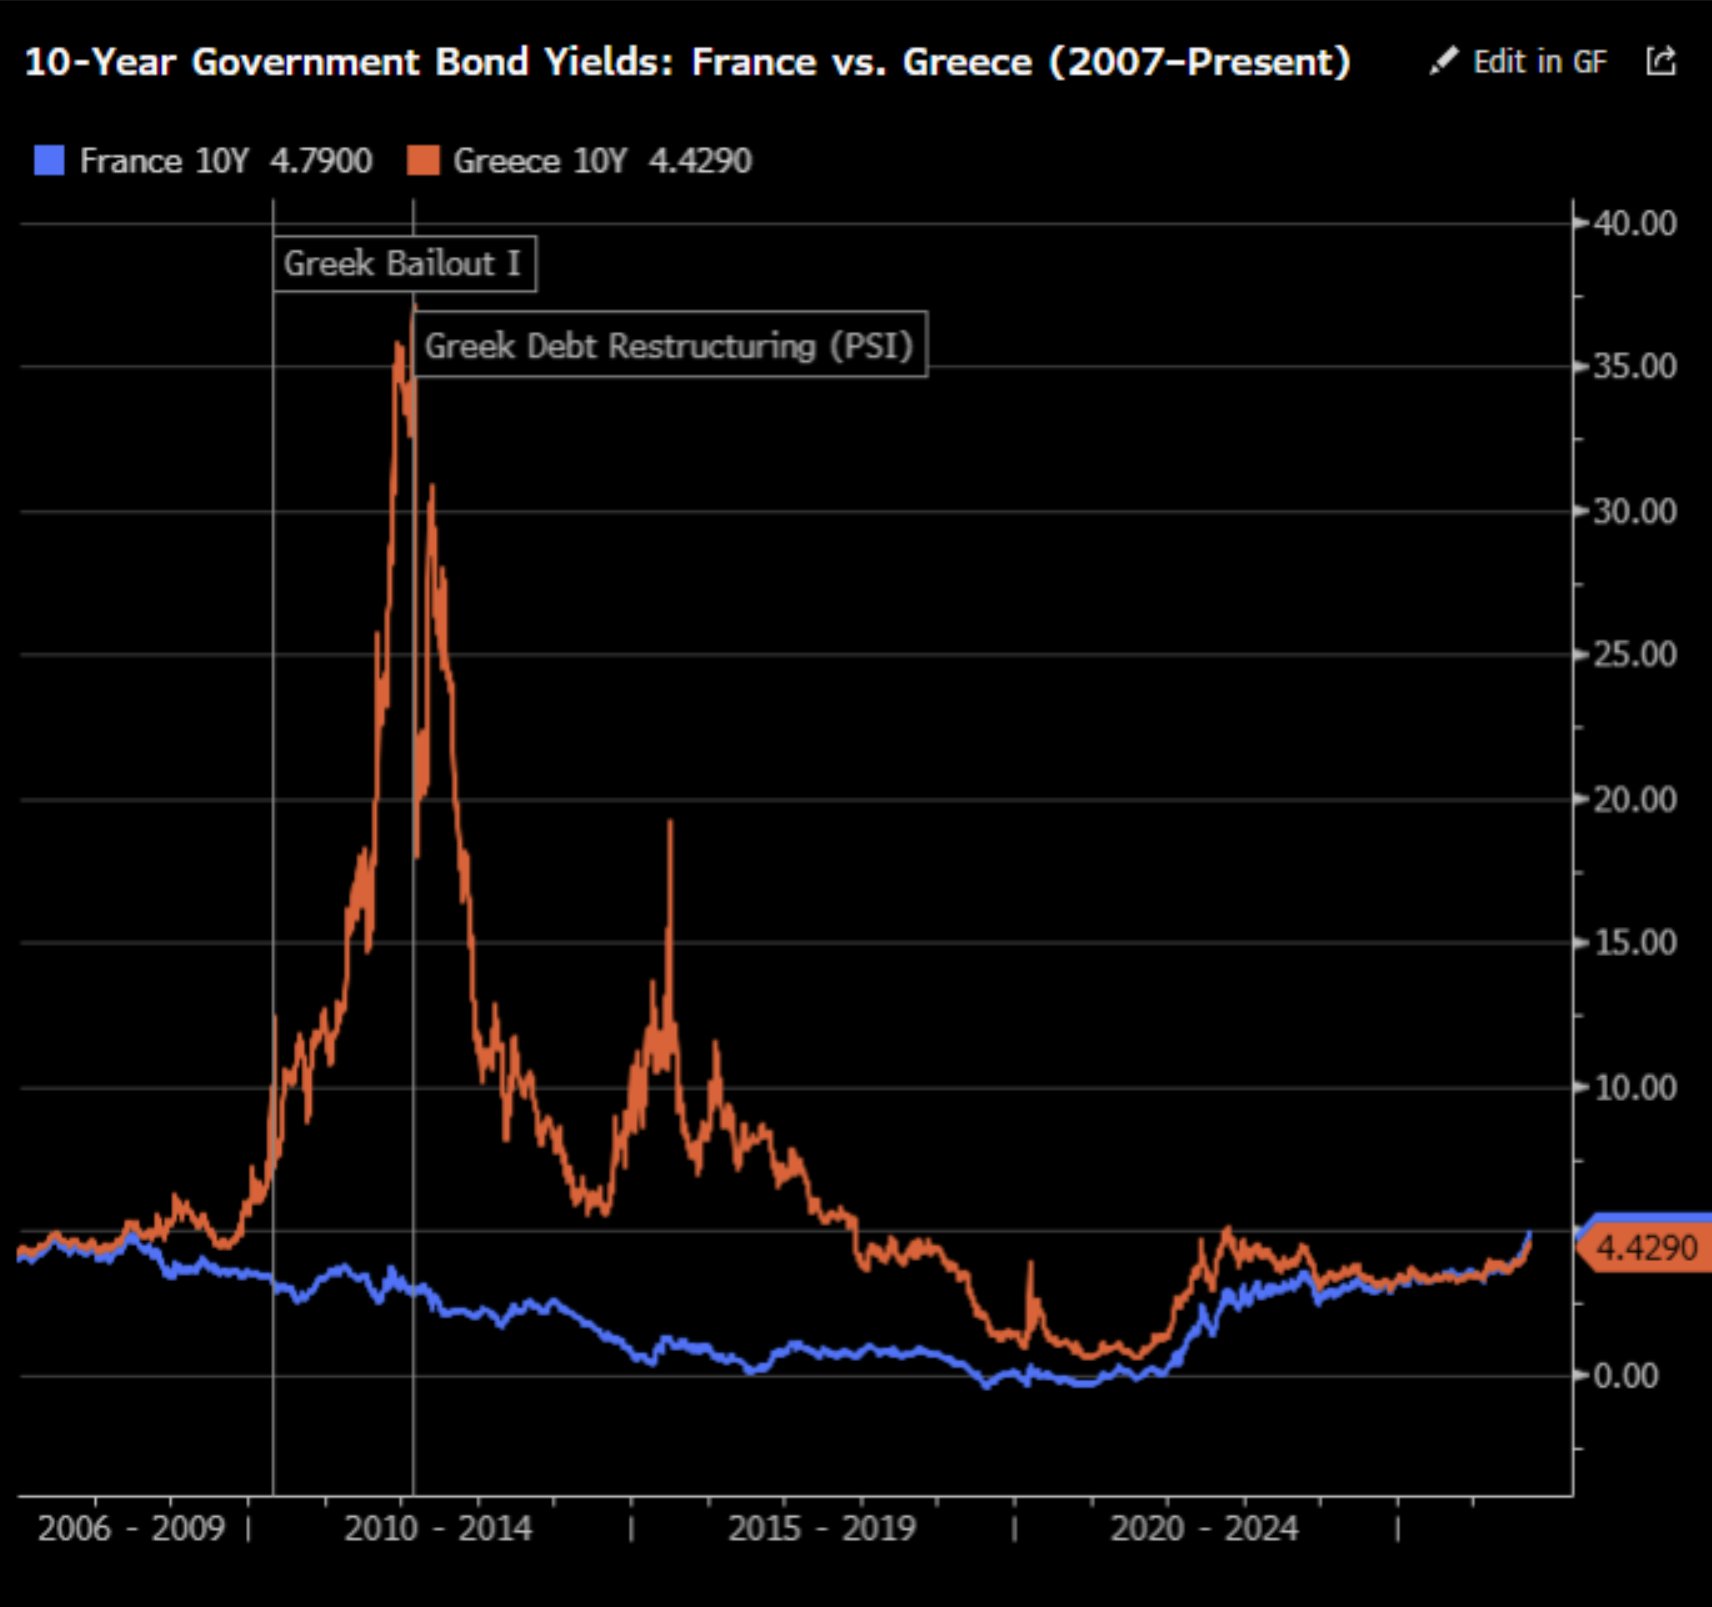Viewport: 1712px width, 1607px height.
Task: Click France 10Y value 4.7900
Action: click(321, 161)
